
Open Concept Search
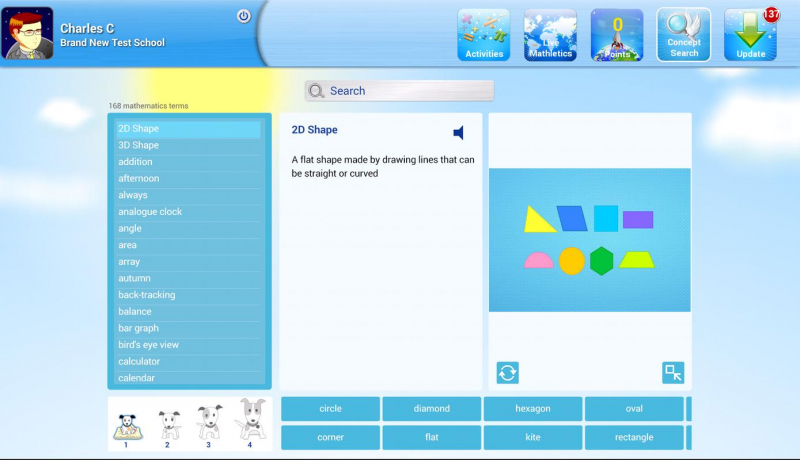(x=684, y=35)
